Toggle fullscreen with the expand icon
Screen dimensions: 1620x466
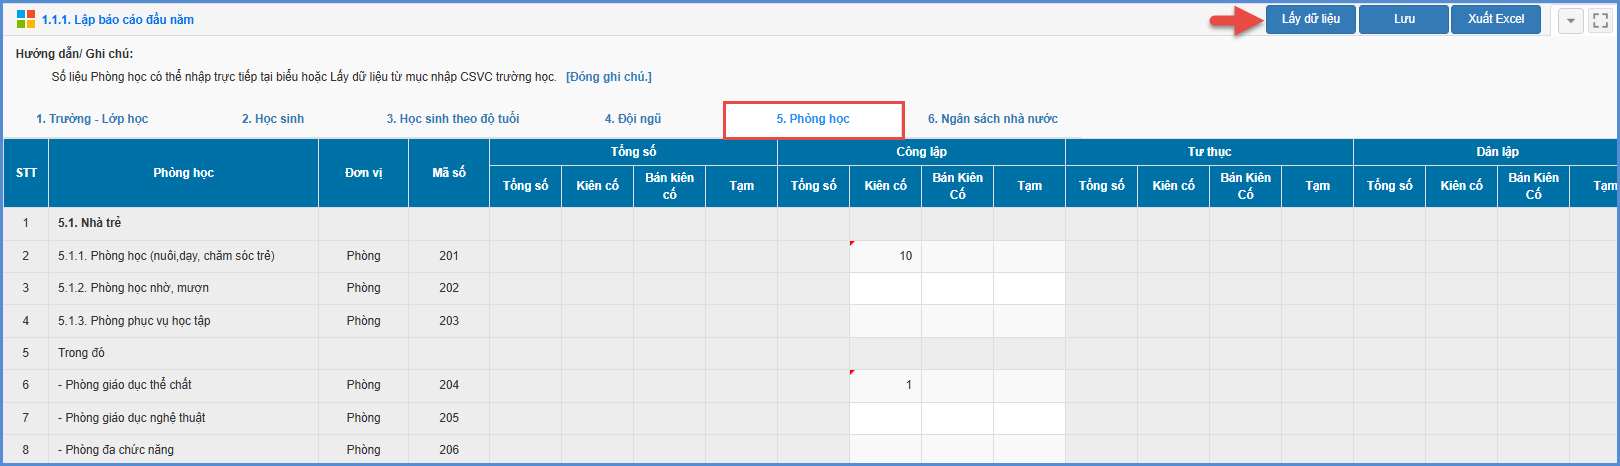pos(1600,20)
